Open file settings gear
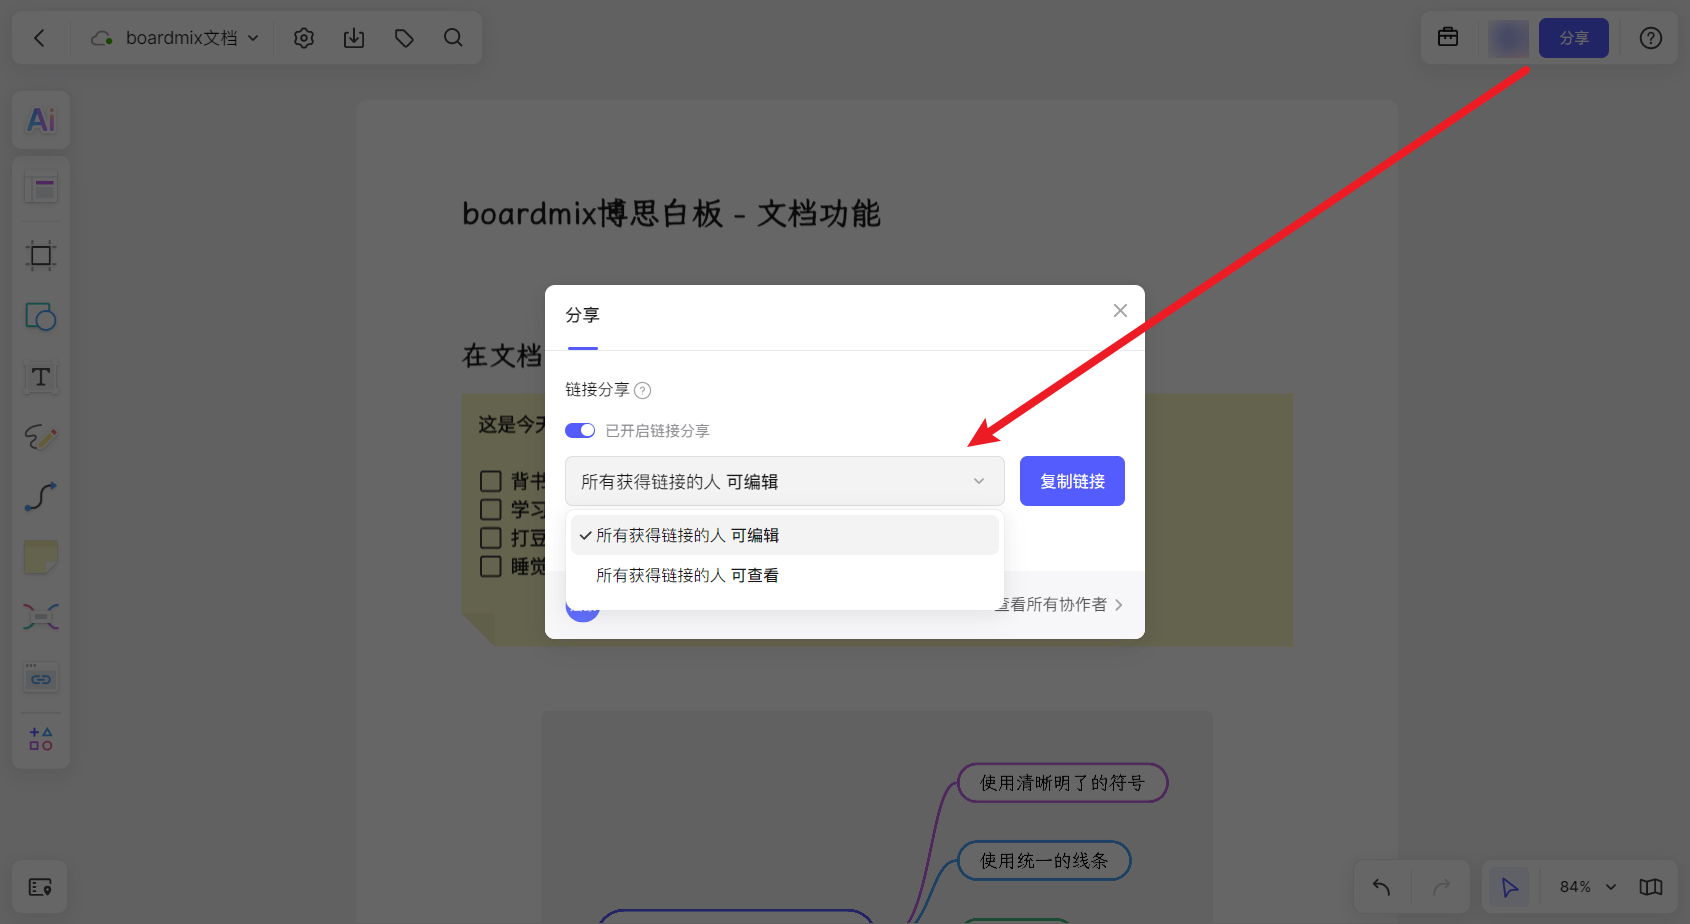Viewport: 1690px width, 924px height. point(303,37)
